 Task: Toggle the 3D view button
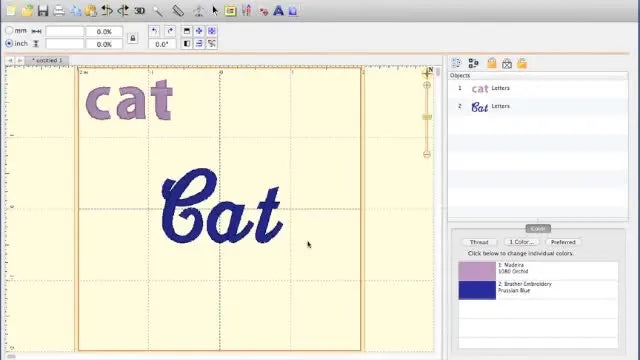[140, 11]
